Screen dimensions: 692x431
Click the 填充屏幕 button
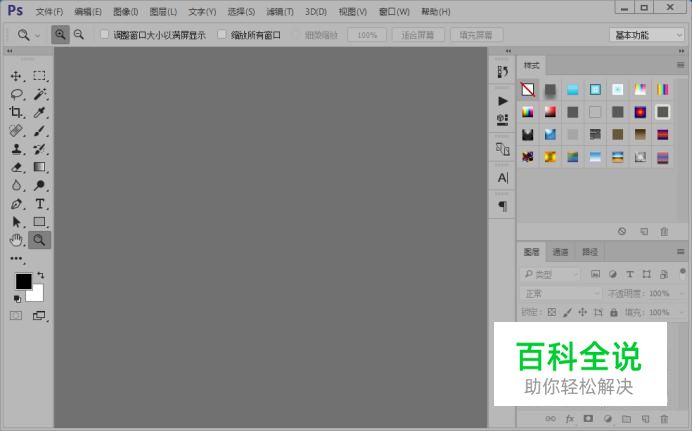pyautogui.click(x=476, y=35)
